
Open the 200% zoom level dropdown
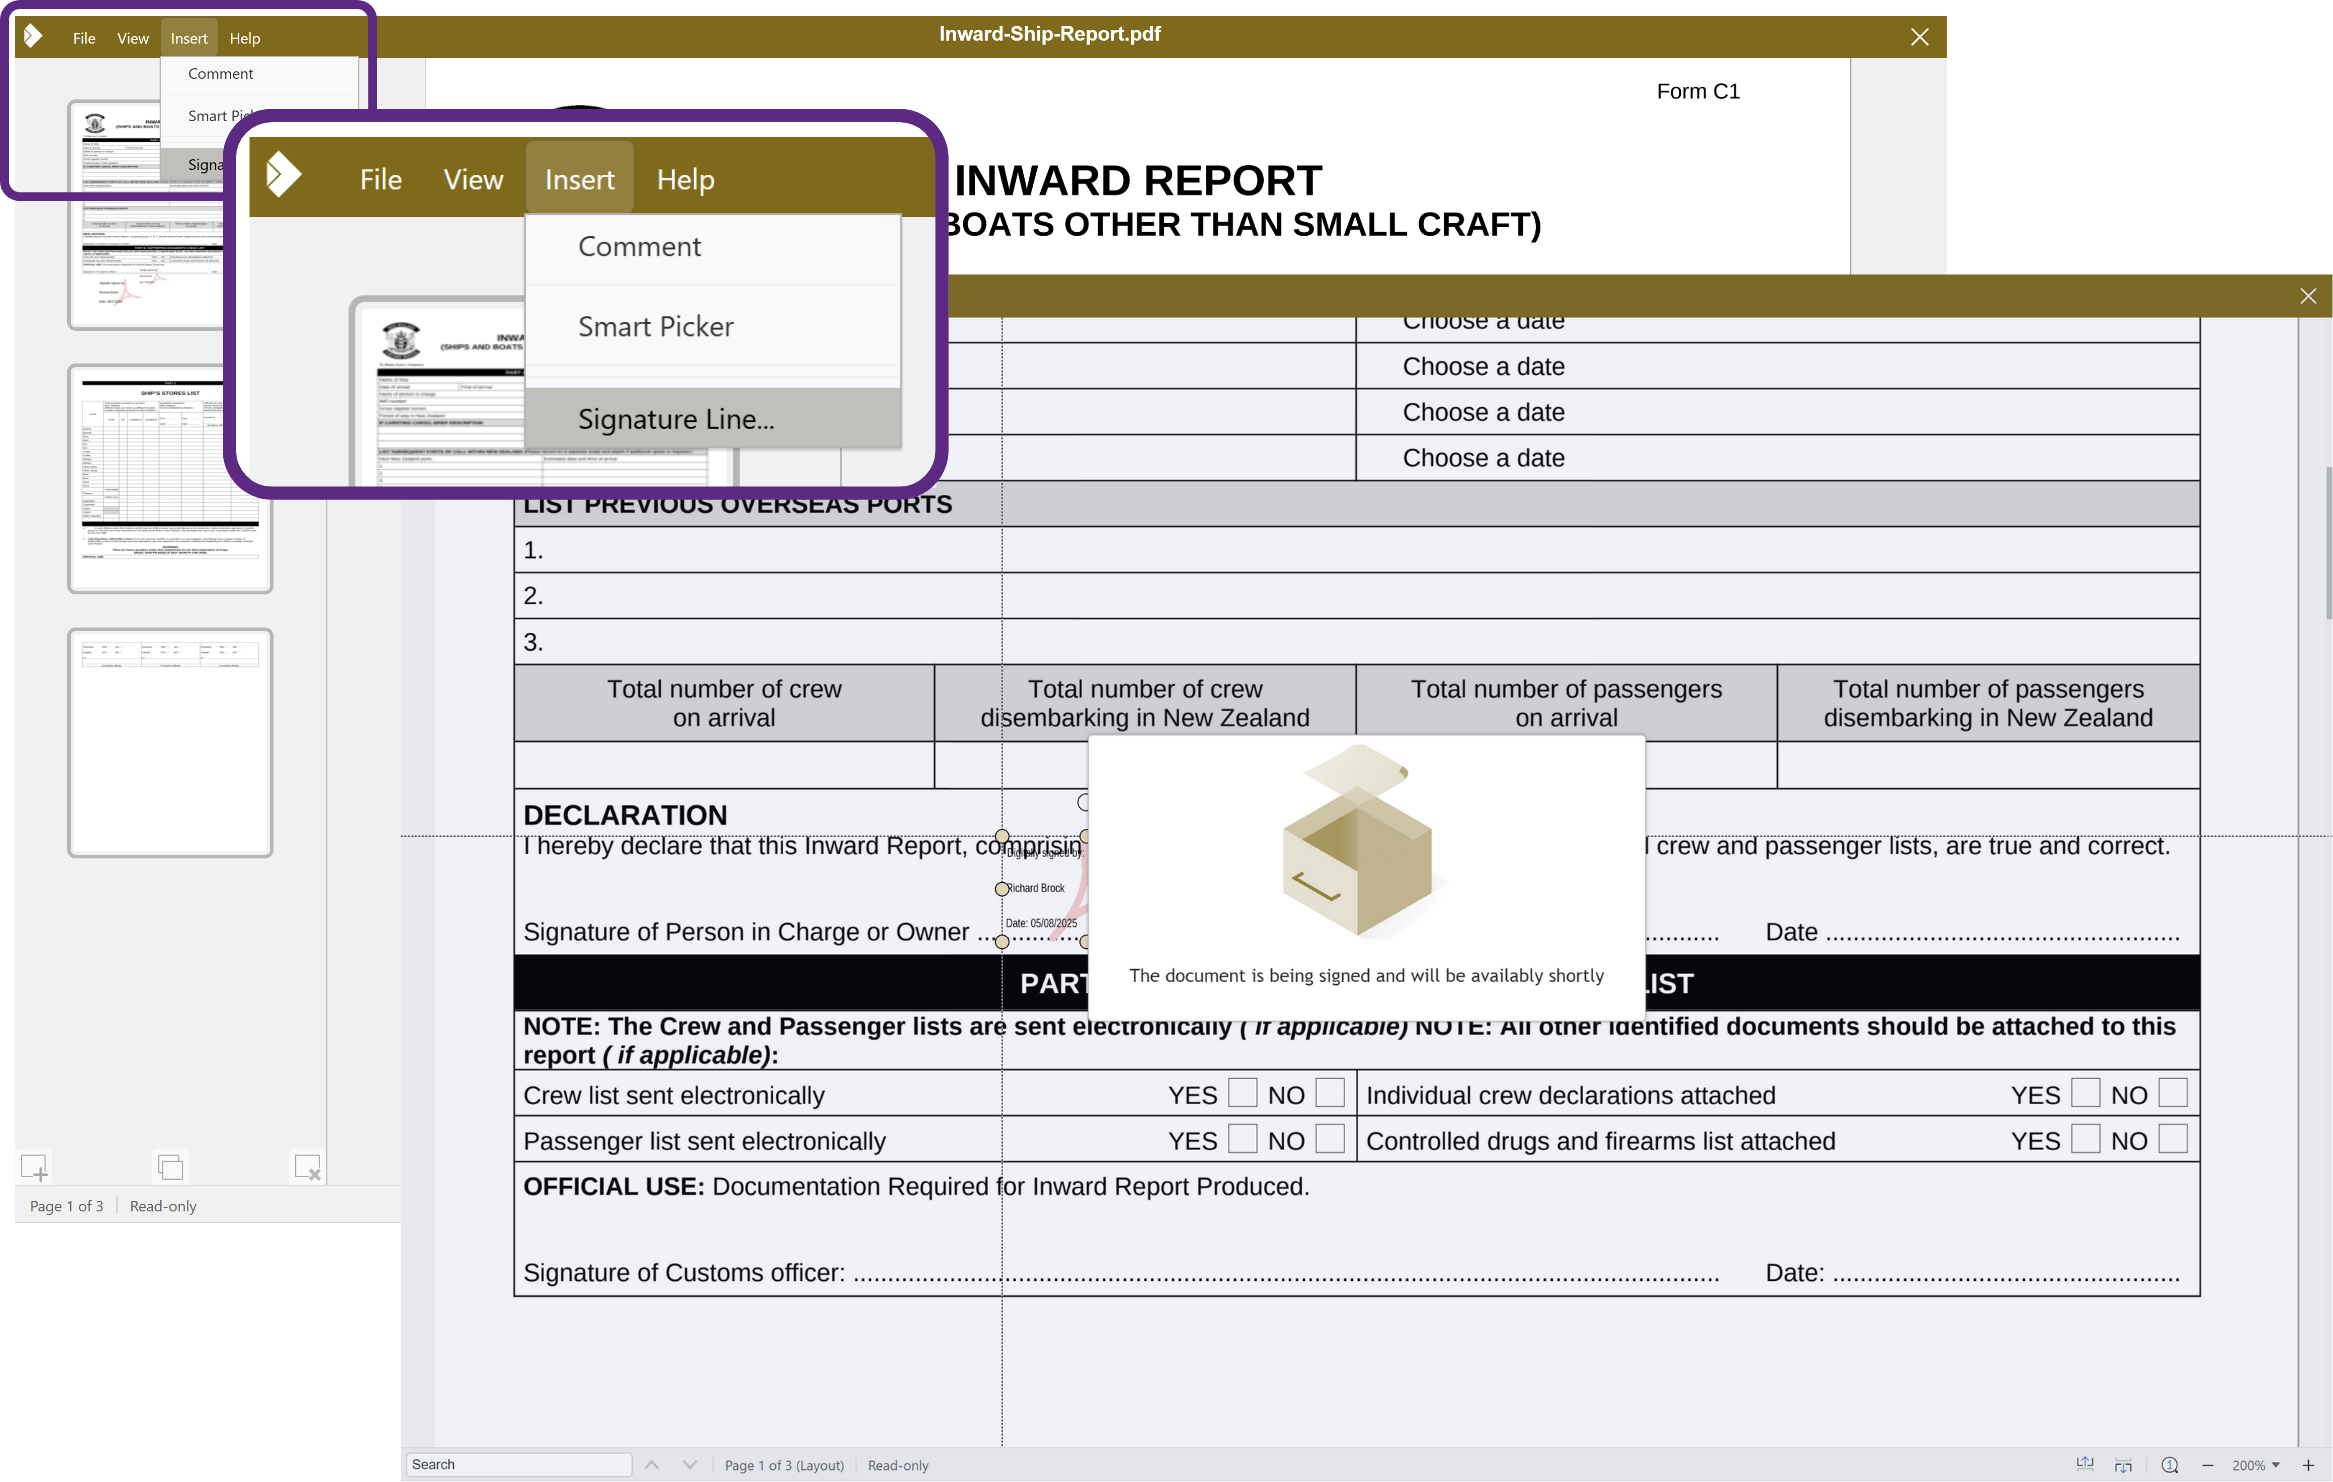pyautogui.click(x=2257, y=1465)
